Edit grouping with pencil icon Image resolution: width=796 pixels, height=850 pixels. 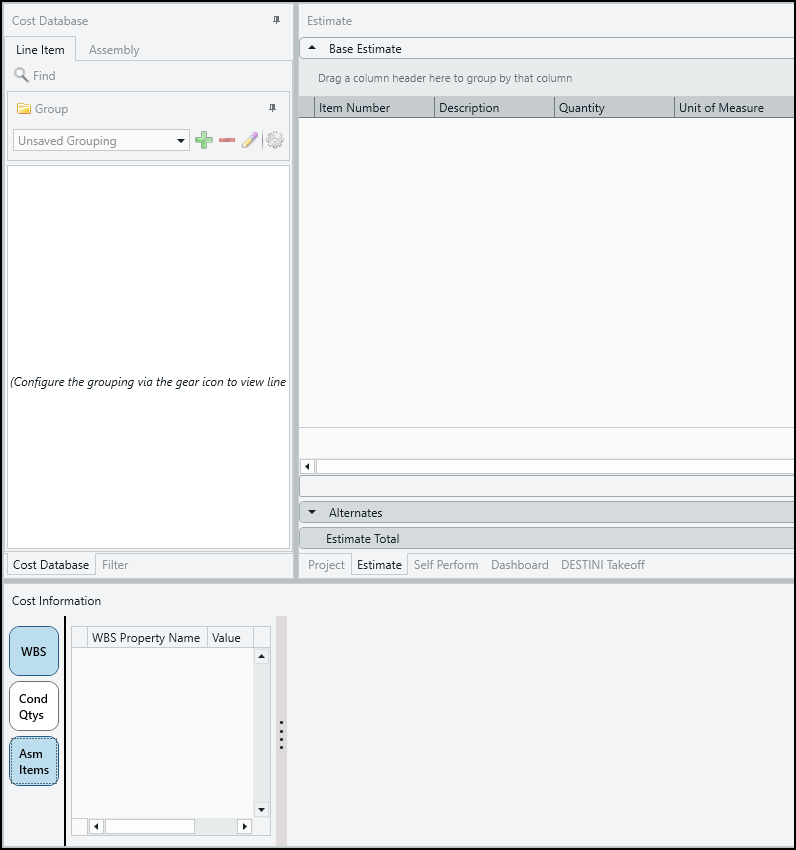[249, 140]
